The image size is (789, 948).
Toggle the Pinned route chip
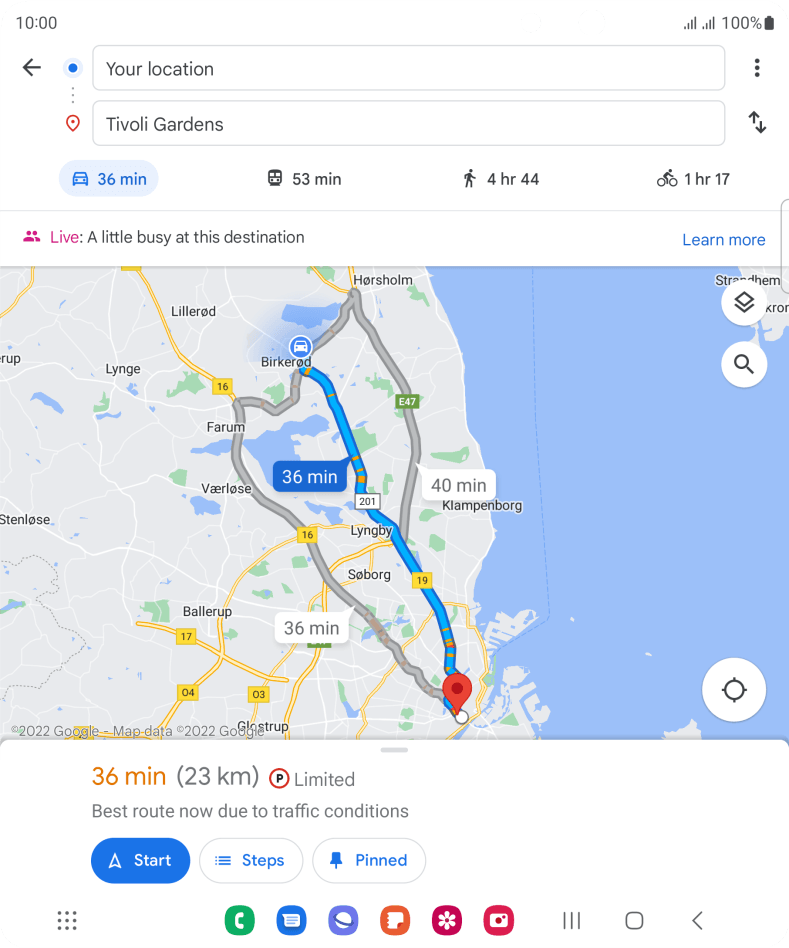(x=369, y=860)
